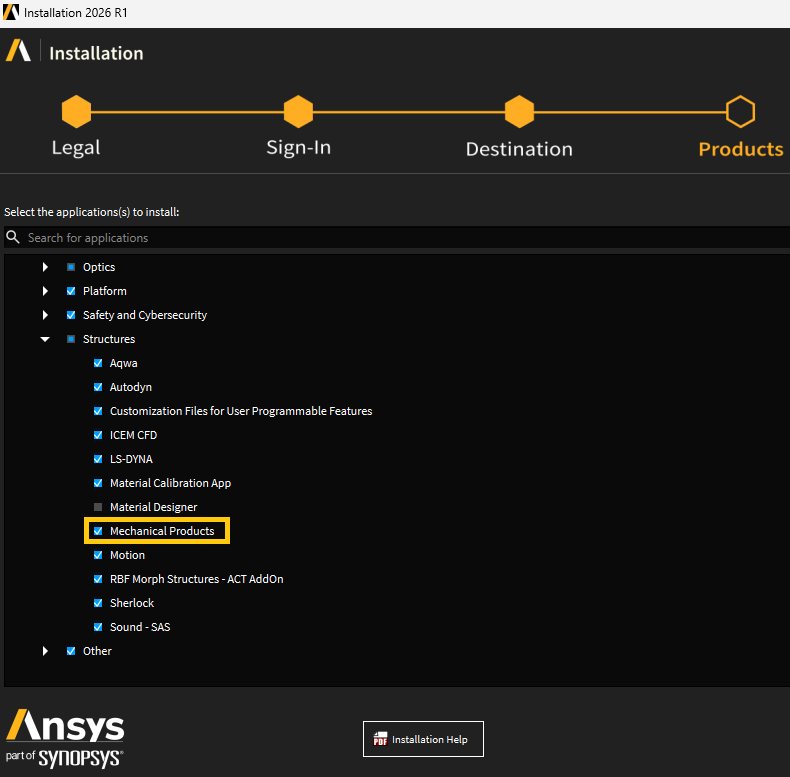790x777 pixels.
Task: Select Safety and Cybersecurity label
Action: pyautogui.click(x=145, y=315)
